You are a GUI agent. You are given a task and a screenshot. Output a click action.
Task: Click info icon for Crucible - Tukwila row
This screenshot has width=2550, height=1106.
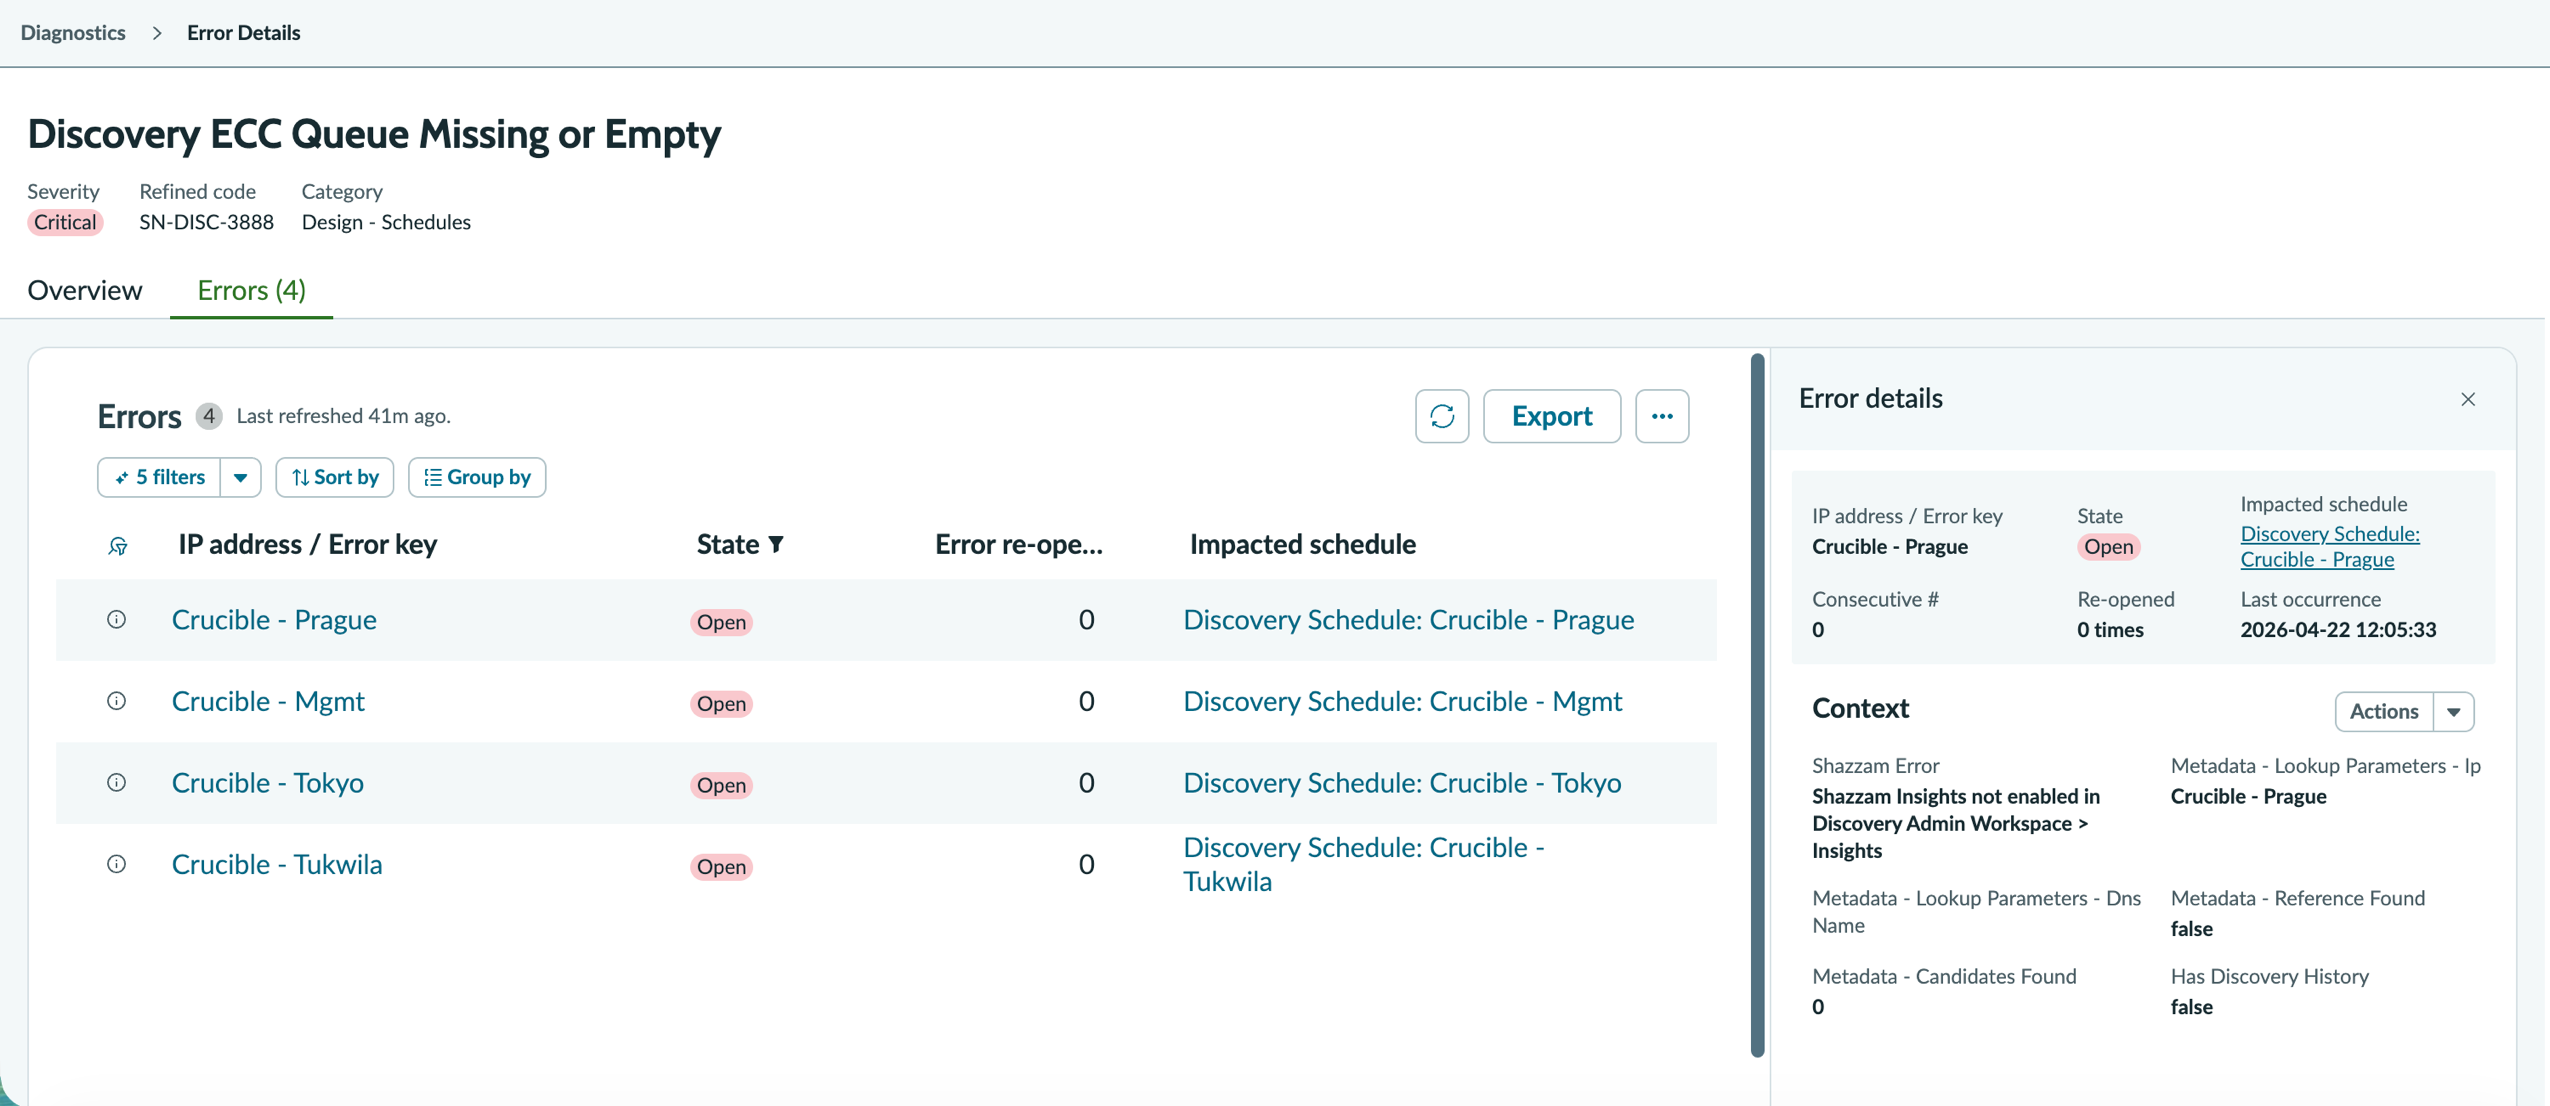[117, 864]
